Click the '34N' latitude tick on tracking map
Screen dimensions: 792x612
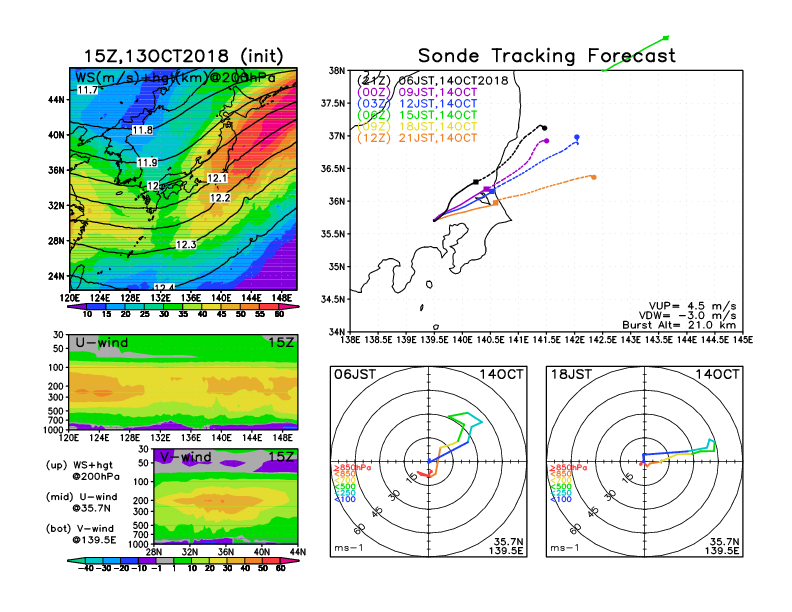click(x=337, y=332)
